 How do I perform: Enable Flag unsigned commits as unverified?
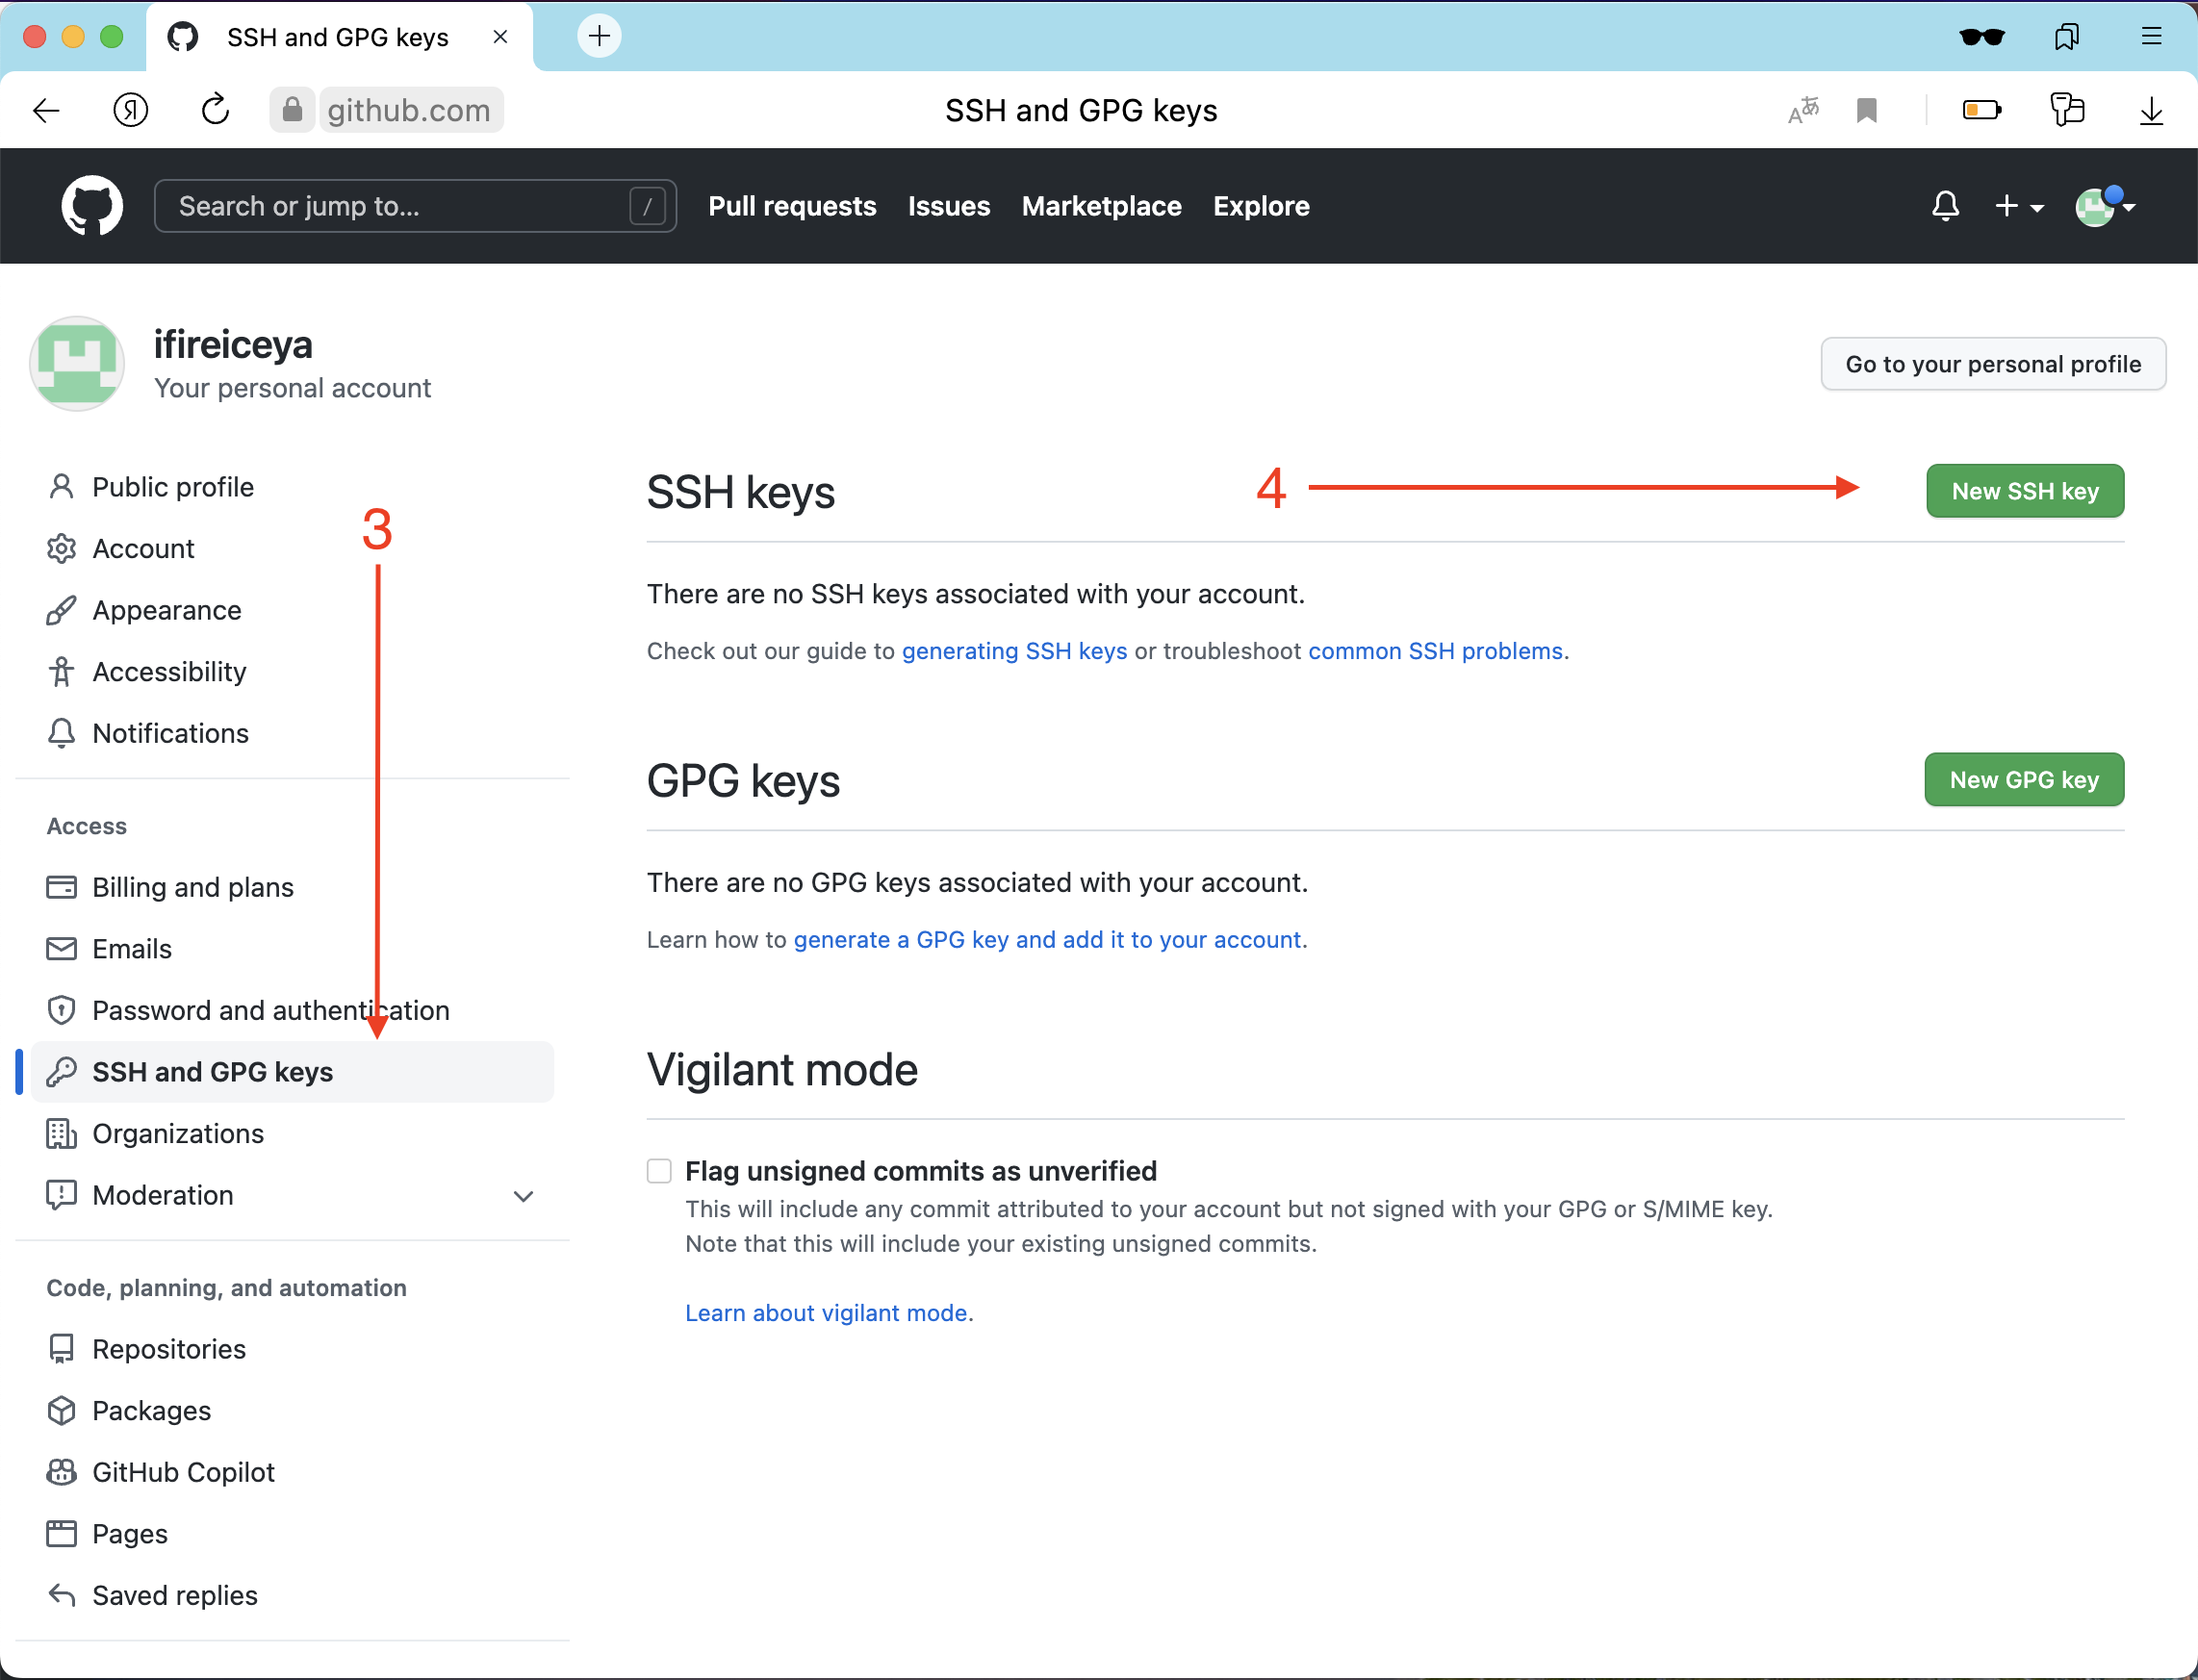(x=659, y=1171)
